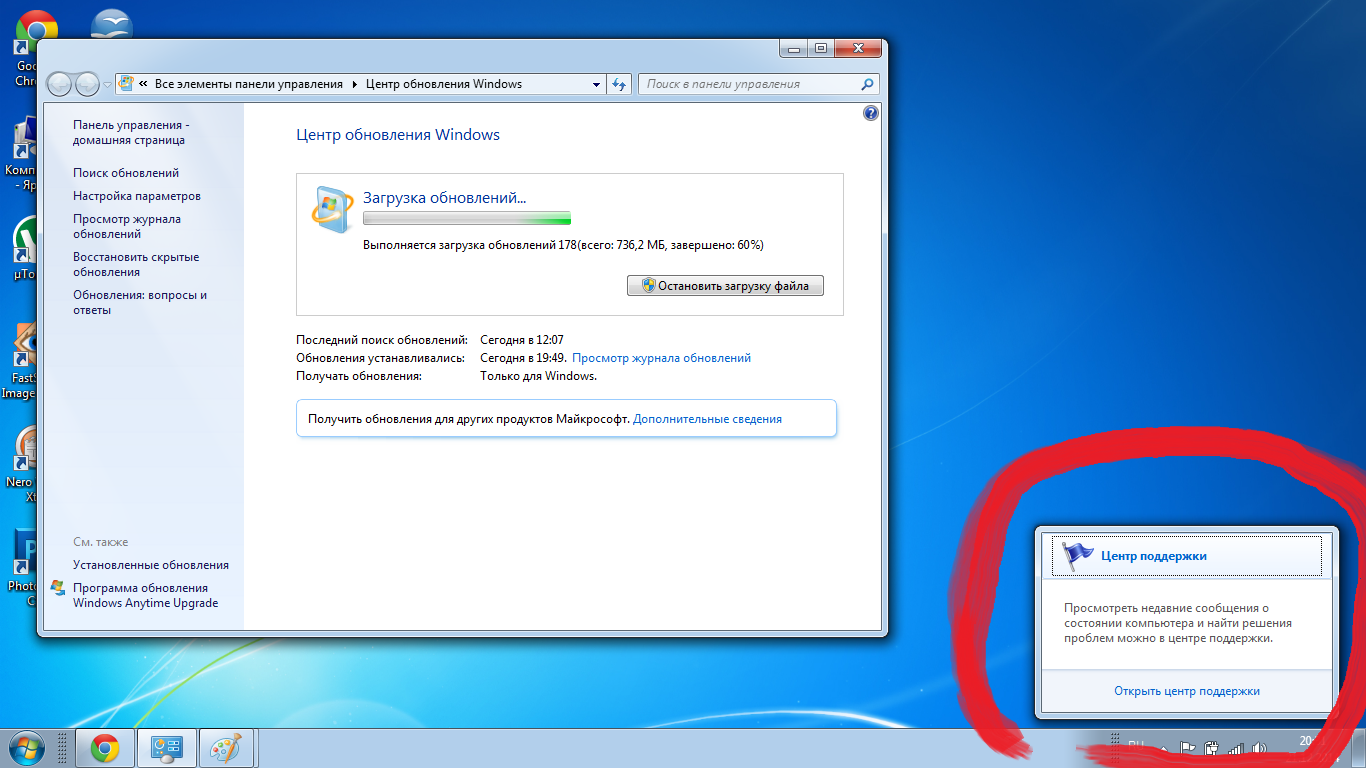Image resolution: width=1366 pixels, height=768 pixels.
Task: Click the magnifier icon in search box
Action: [x=867, y=84]
